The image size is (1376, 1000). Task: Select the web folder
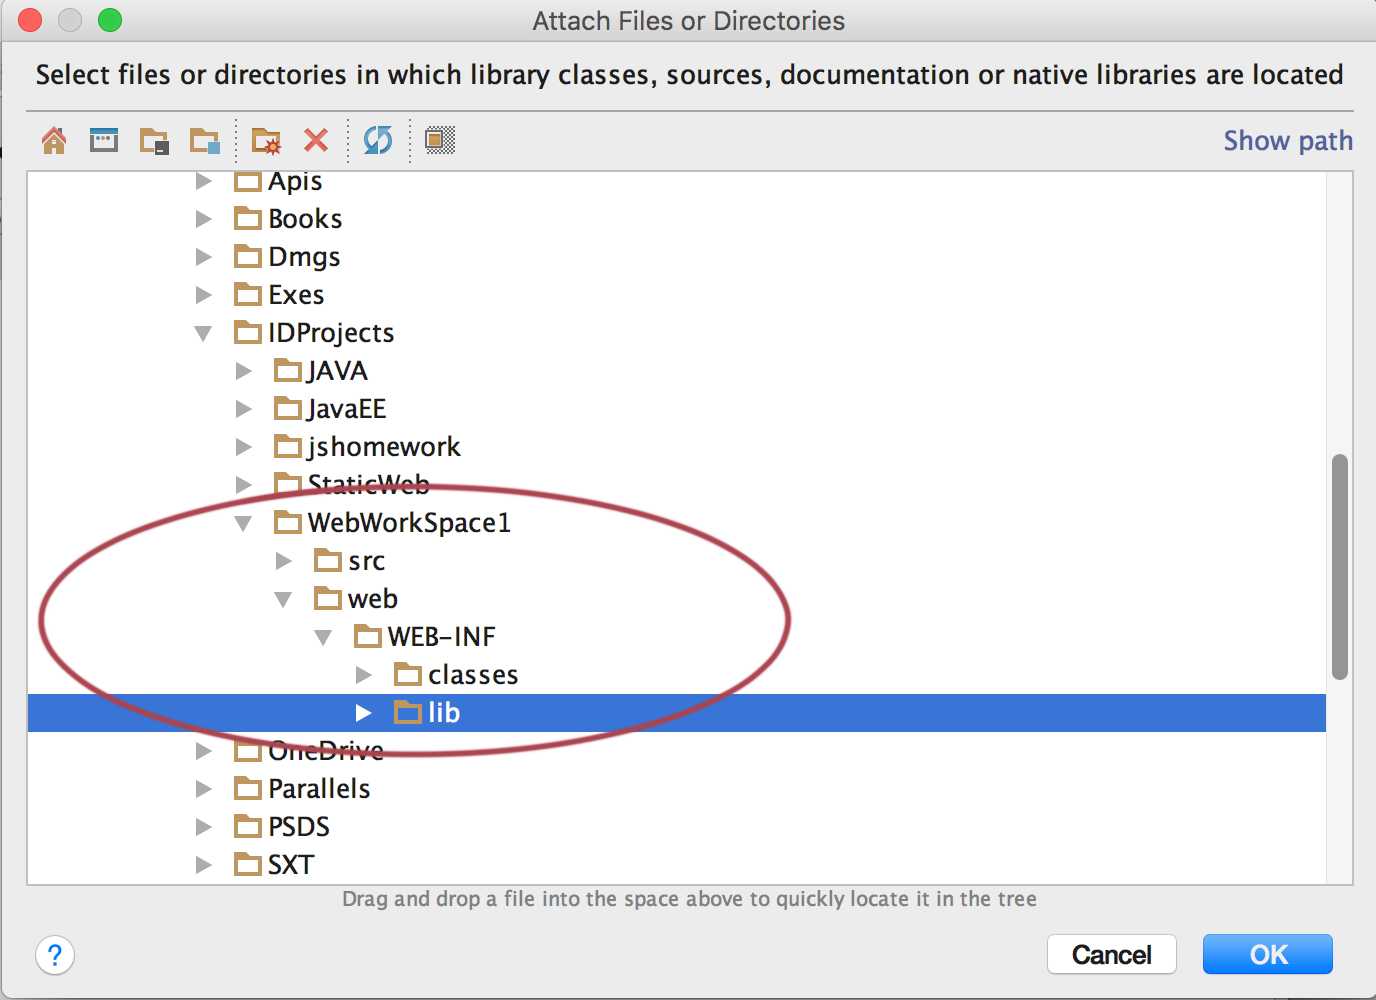point(356,599)
